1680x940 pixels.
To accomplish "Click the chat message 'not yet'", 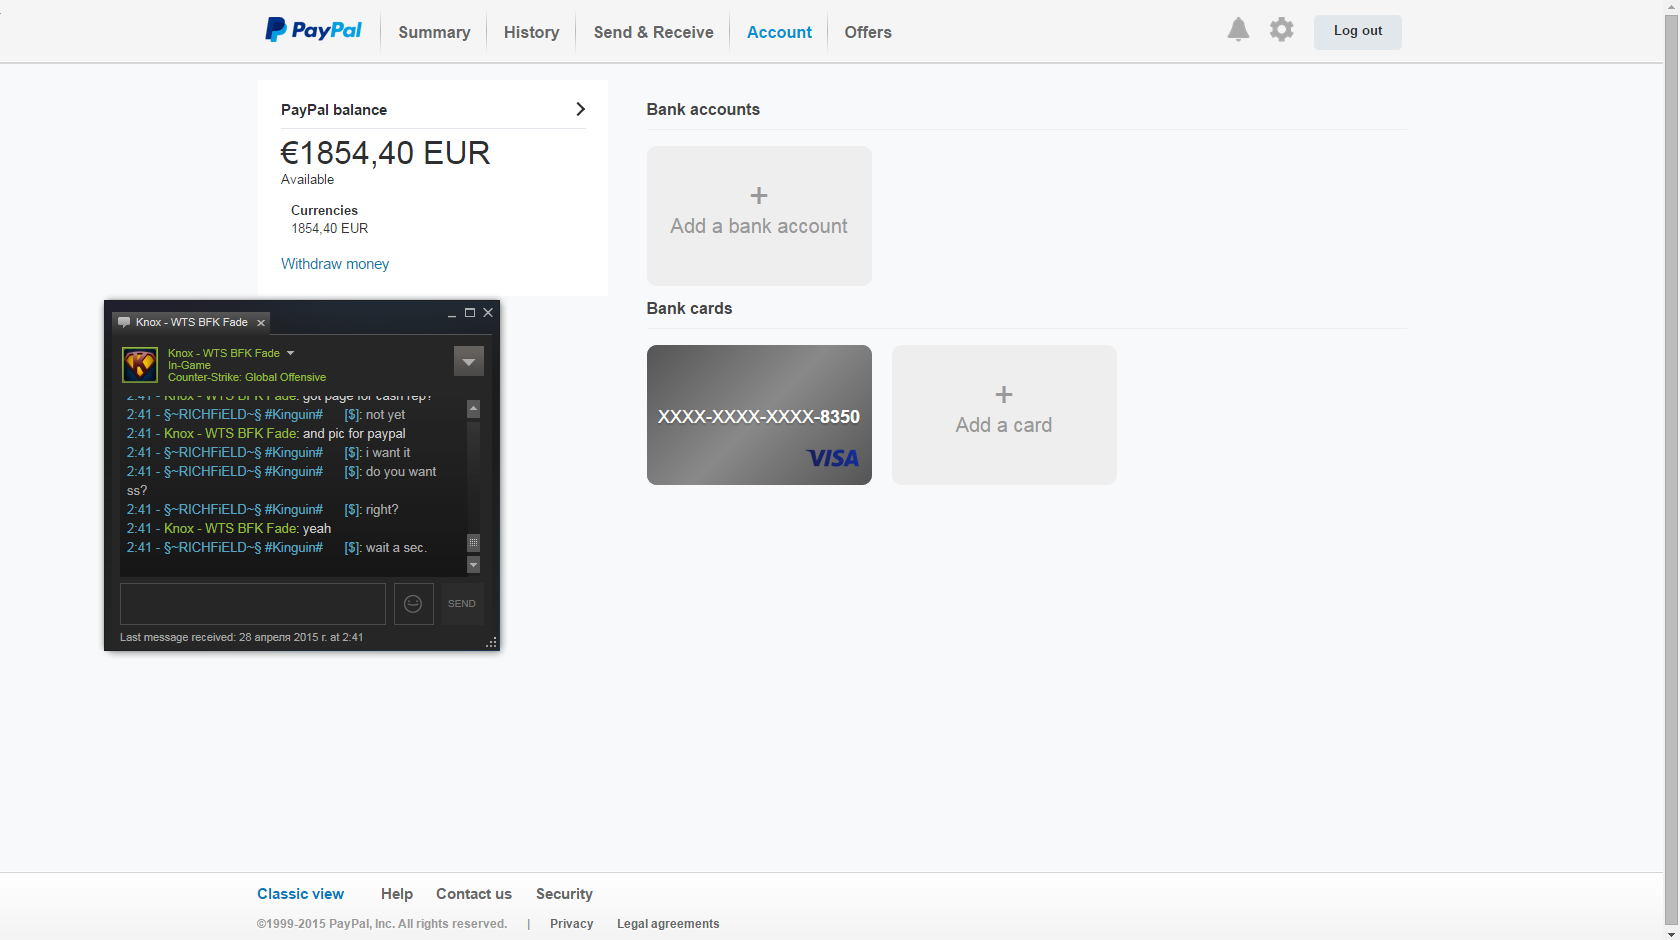I will click(x=385, y=415).
